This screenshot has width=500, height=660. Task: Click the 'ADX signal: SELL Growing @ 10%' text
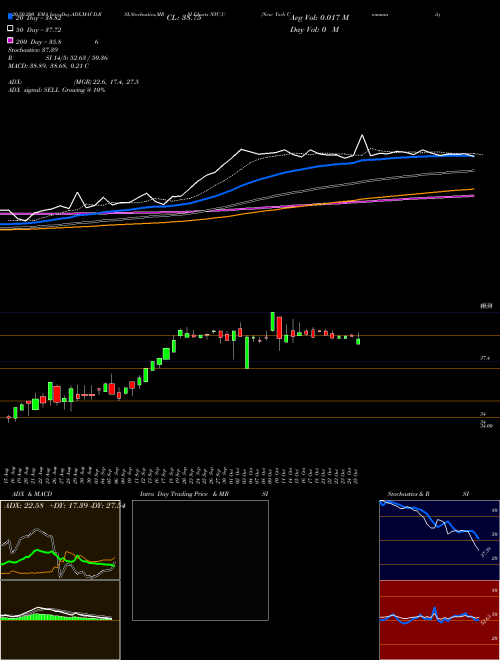[56, 90]
